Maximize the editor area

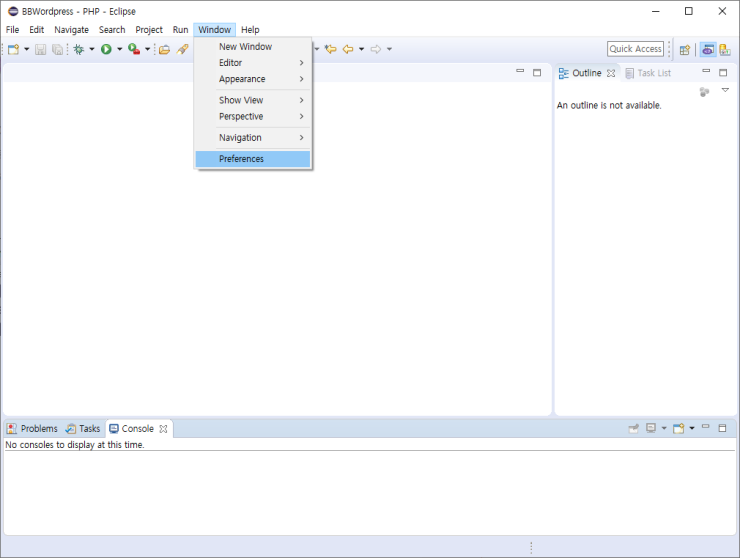pos(537,72)
